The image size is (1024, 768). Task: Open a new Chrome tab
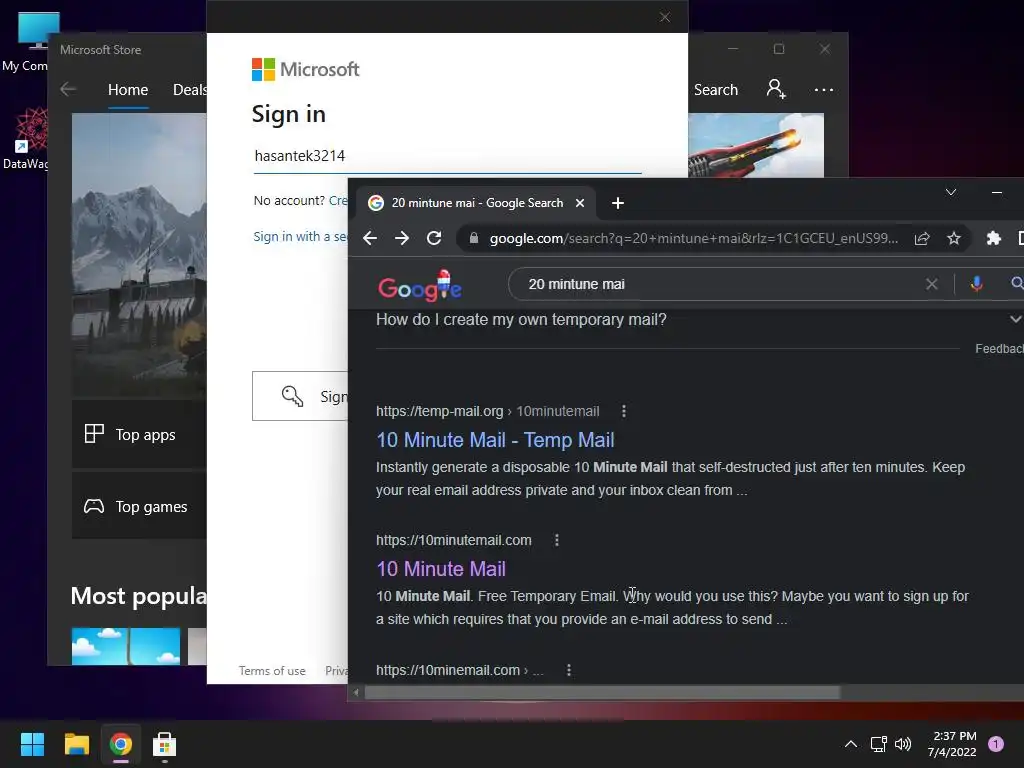[618, 203]
